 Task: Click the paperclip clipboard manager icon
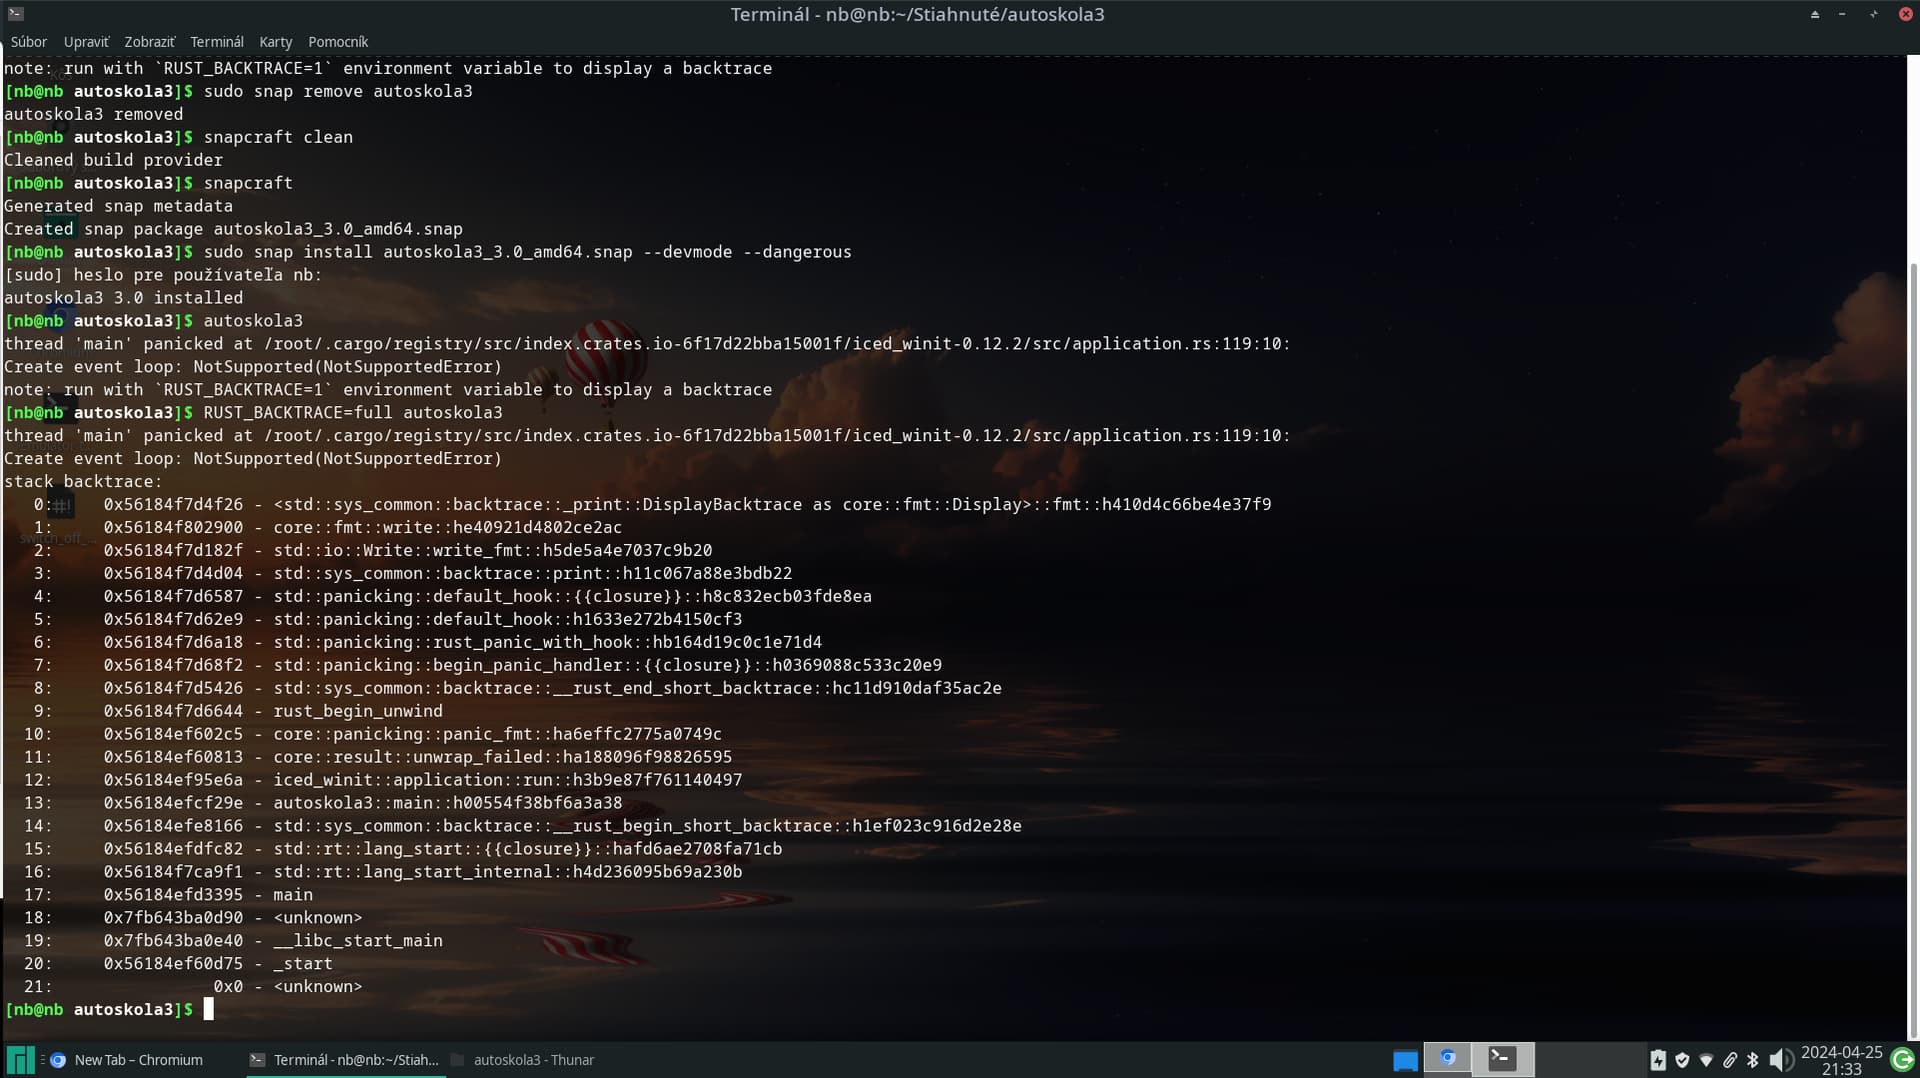pyautogui.click(x=1729, y=1060)
